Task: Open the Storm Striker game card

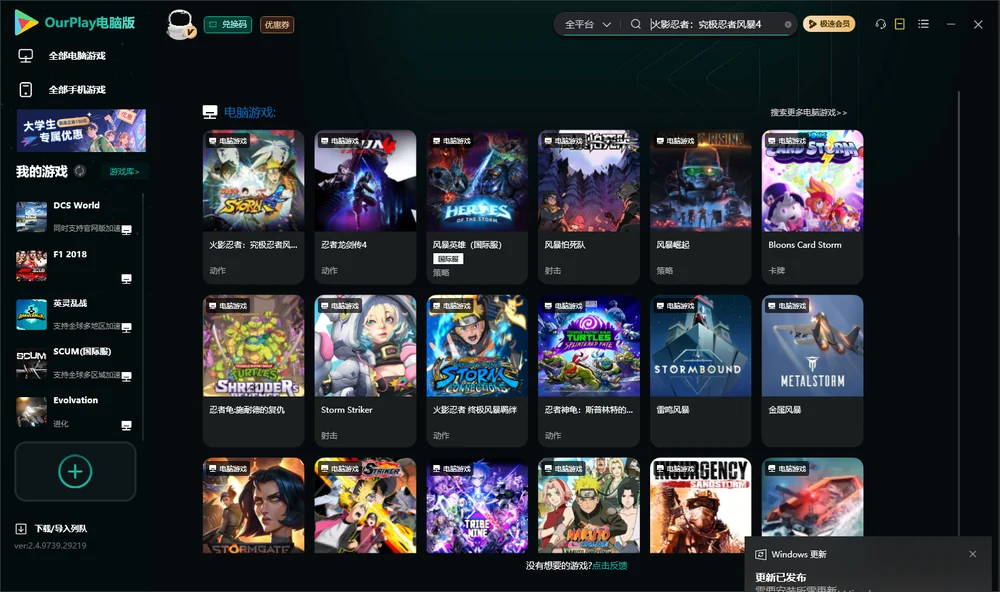Action: coord(365,371)
